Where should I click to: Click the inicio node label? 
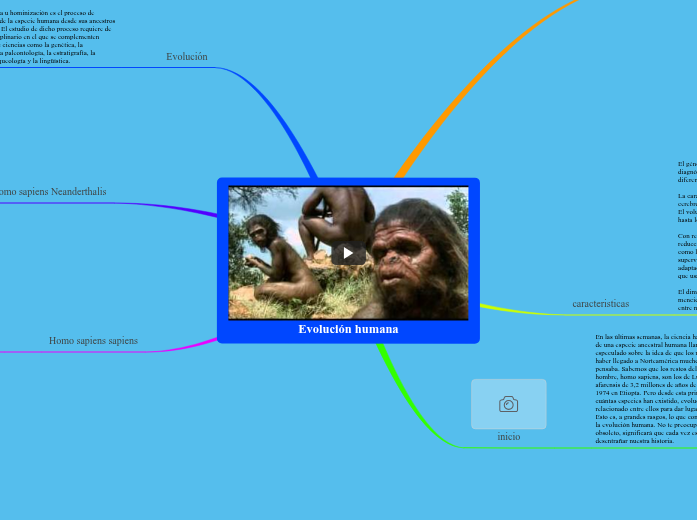coord(508,437)
